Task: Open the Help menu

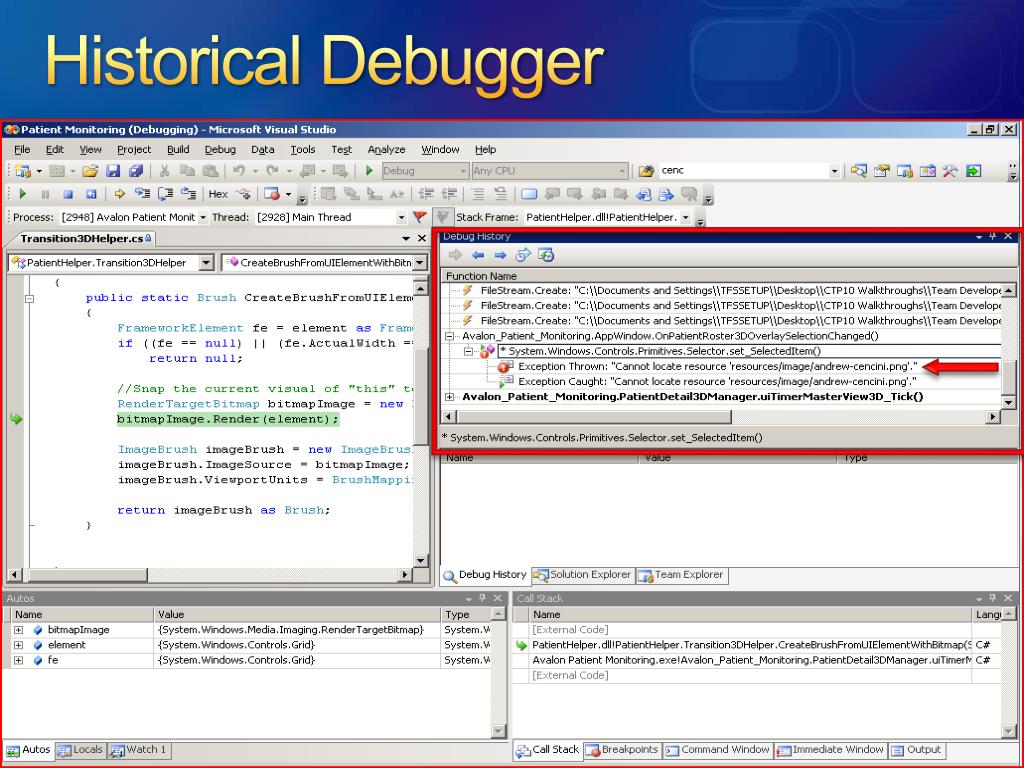Action: click(x=485, y=150)
